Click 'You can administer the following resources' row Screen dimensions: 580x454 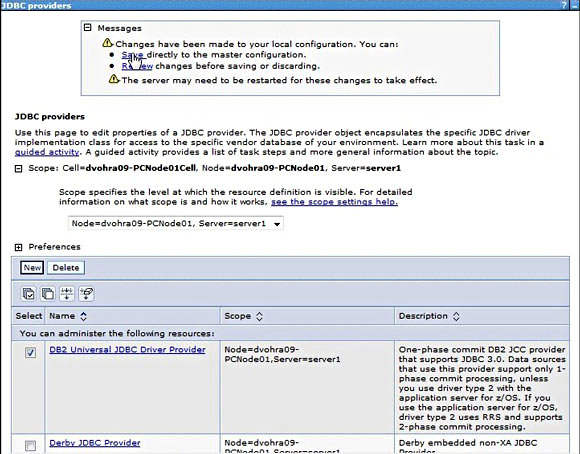[x=290, y=333]
